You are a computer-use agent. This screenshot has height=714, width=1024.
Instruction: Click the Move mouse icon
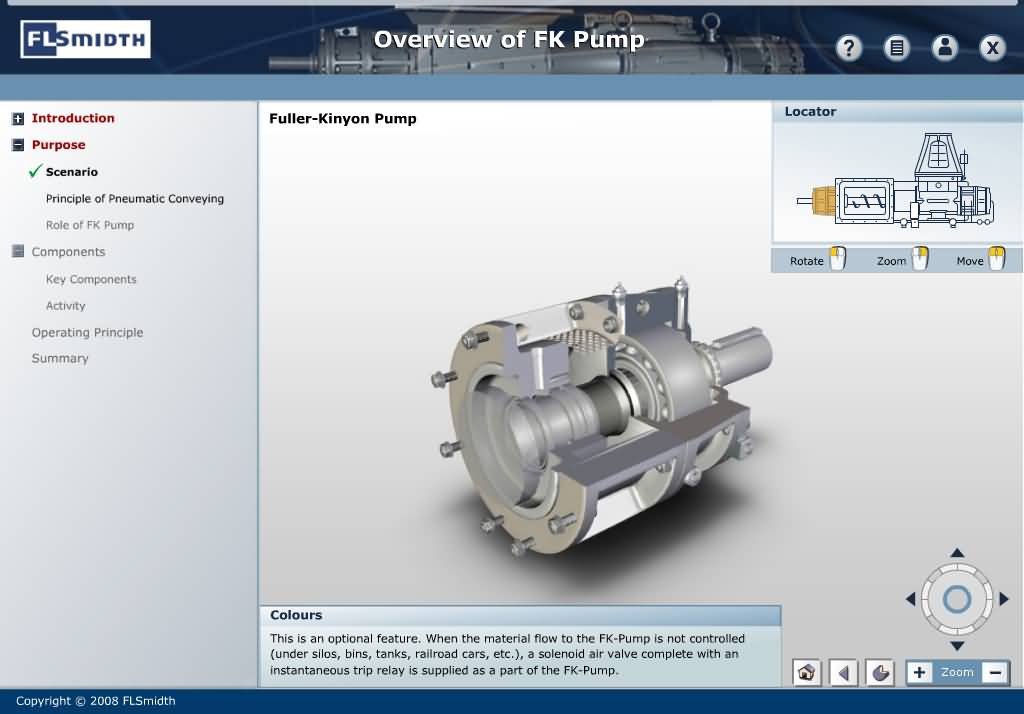[996, 260]
